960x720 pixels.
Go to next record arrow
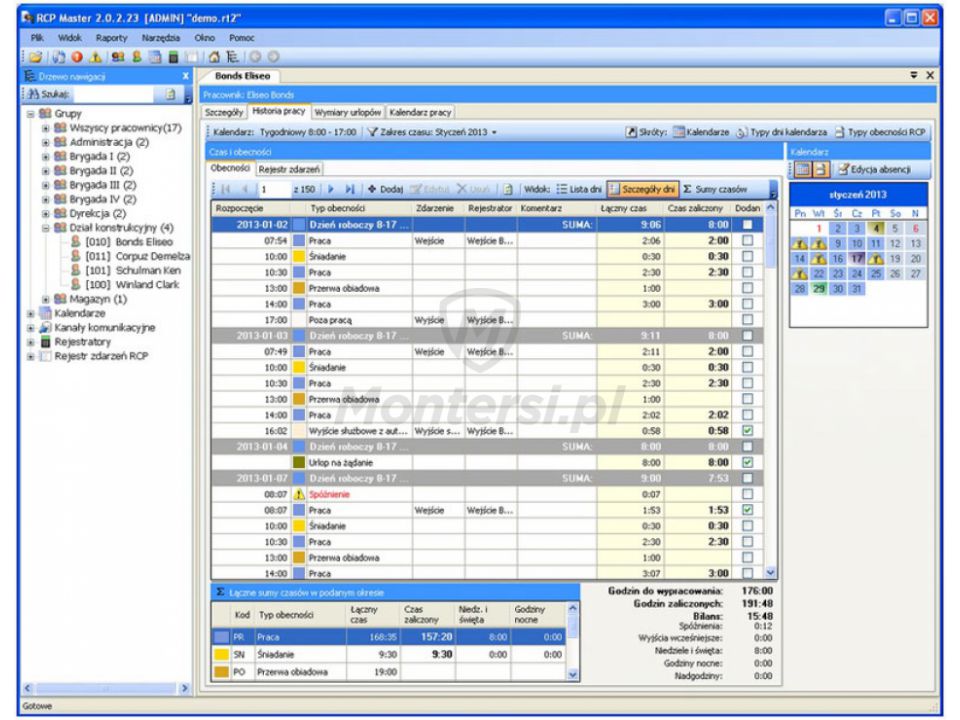point(331,189)
